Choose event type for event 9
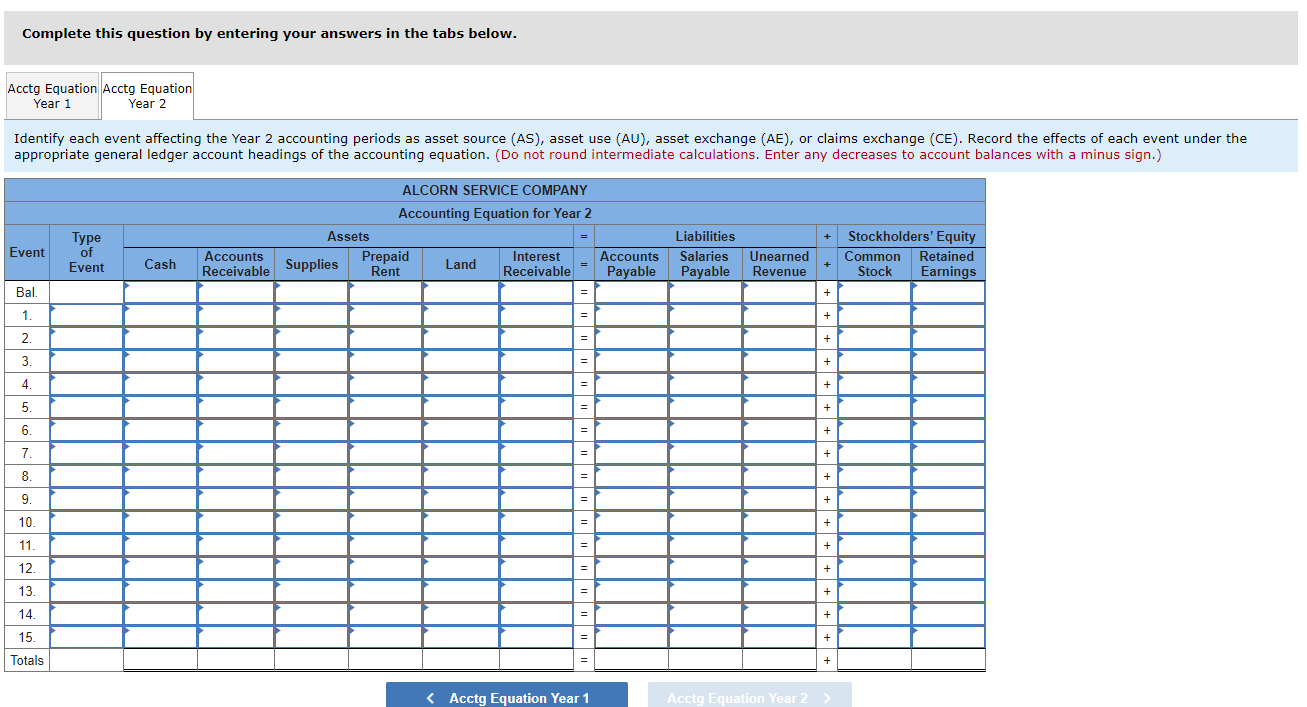This screenshot has height=707, width=1307. pos(87,499)
